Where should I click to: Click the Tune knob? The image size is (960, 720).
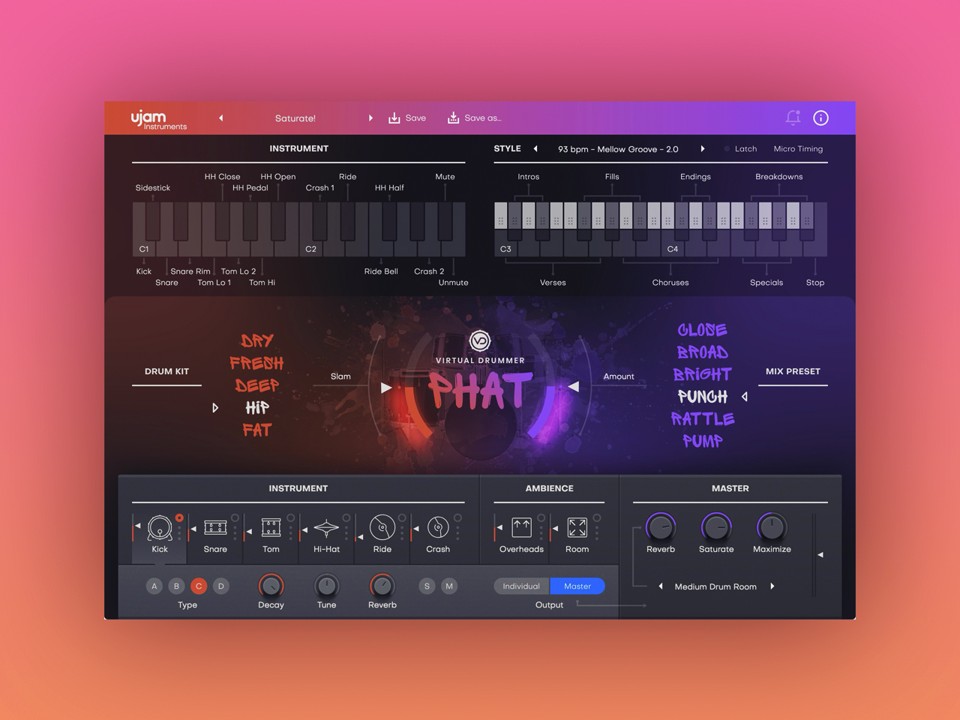click(x=326, y=586)
